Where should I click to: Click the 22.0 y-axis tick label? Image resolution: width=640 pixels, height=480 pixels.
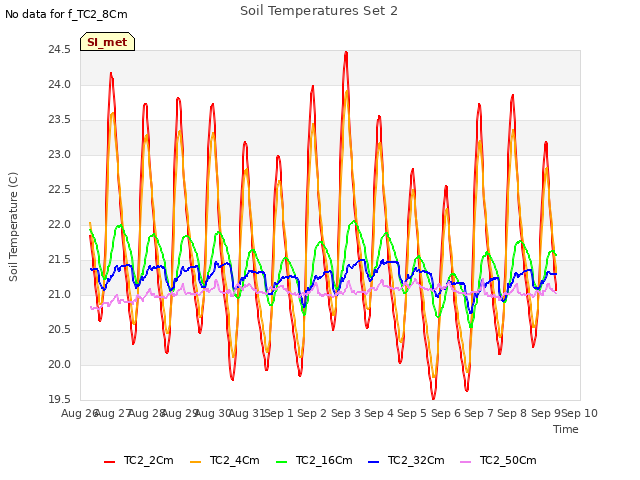point(60,224)
